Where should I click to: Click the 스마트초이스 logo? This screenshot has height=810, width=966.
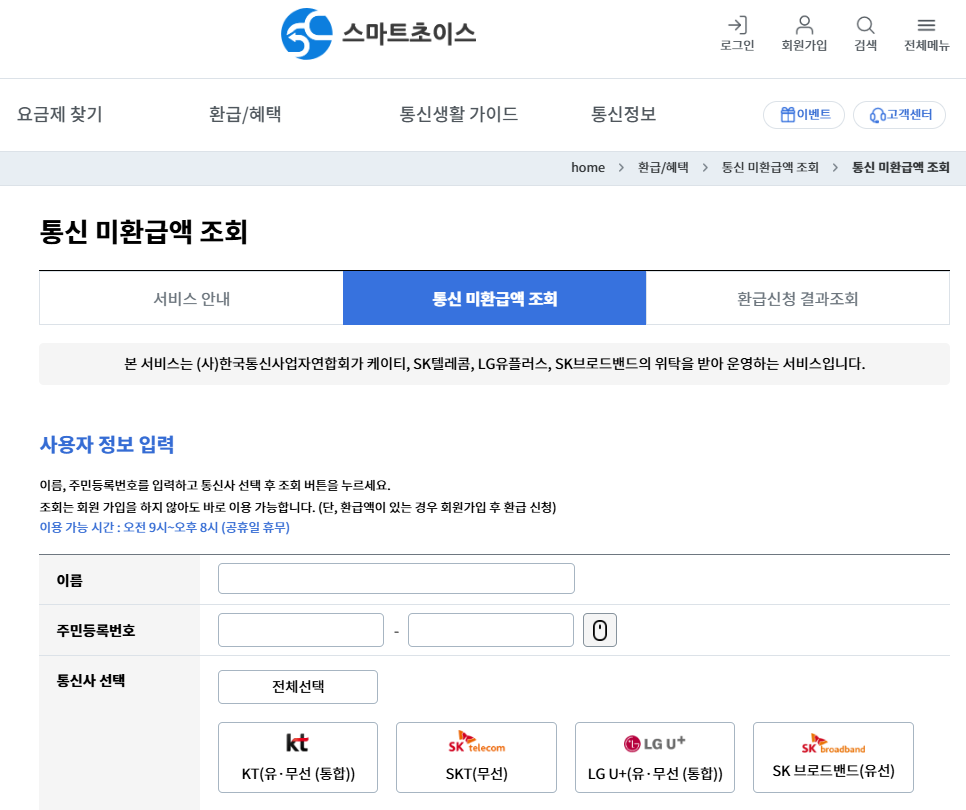pyautogui.click(x=377, y=33)
